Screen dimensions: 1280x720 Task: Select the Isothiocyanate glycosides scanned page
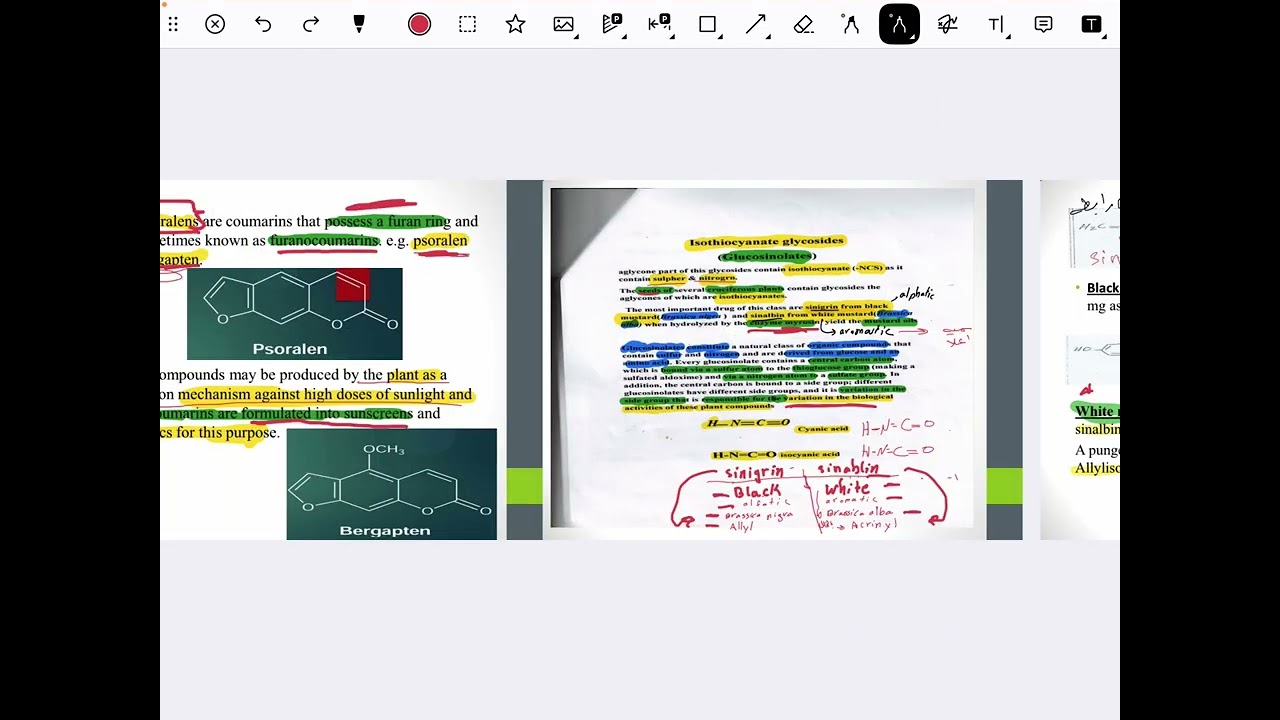tap(762, 358)
